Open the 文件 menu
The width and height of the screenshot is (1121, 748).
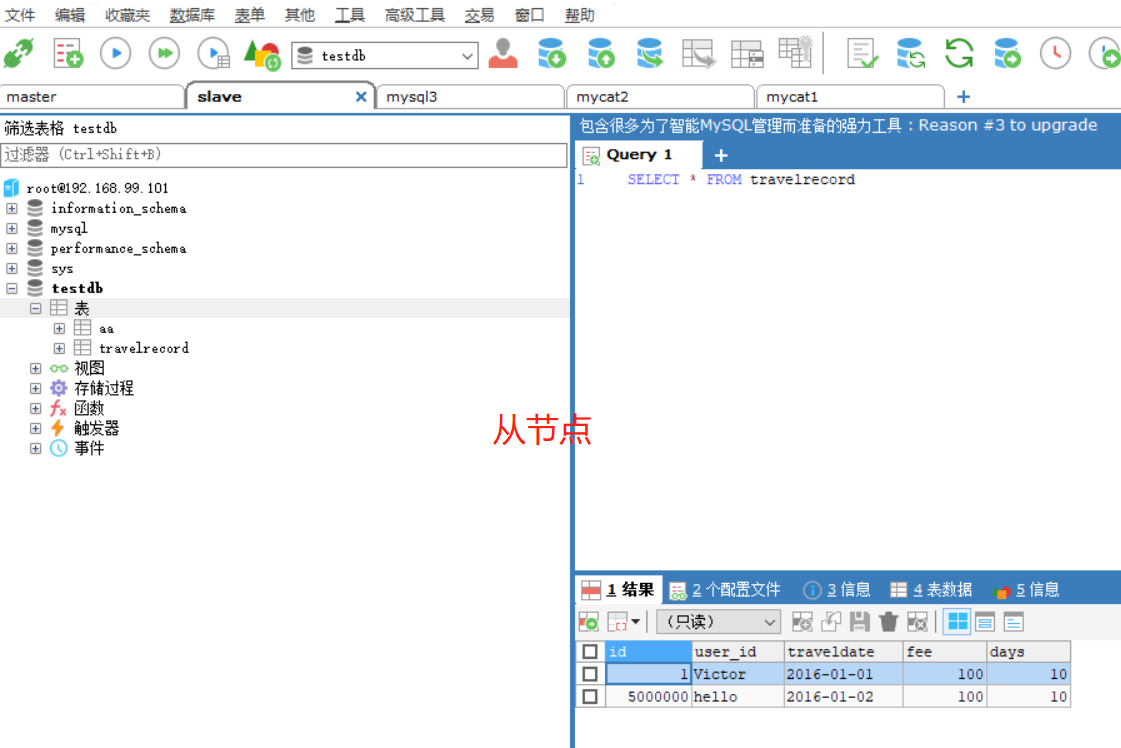19,15
